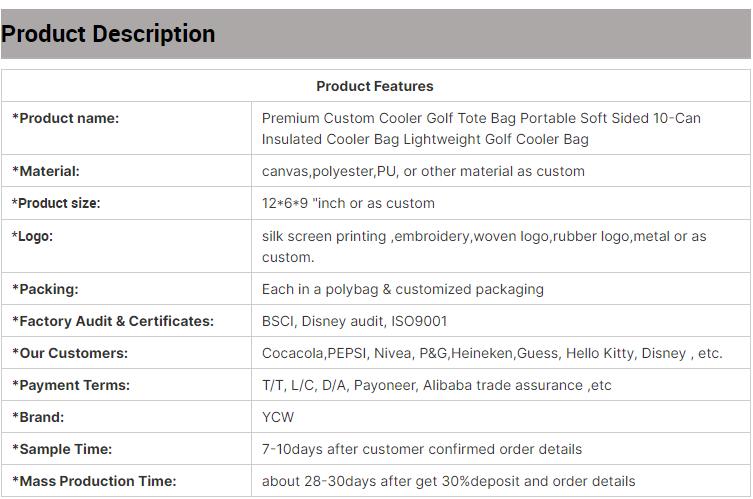
Task: Select the *Factory Audit & Certificates: label
Action: point(113,321)
